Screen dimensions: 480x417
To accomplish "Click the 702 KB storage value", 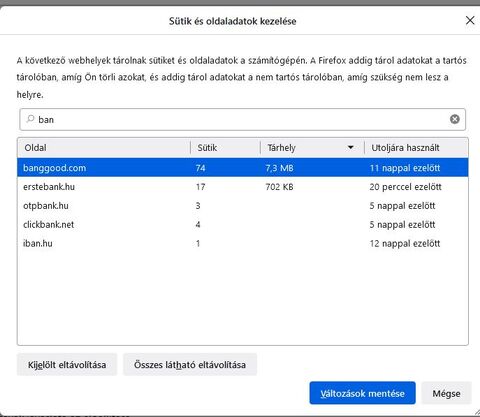I will [x=279, y=187].
